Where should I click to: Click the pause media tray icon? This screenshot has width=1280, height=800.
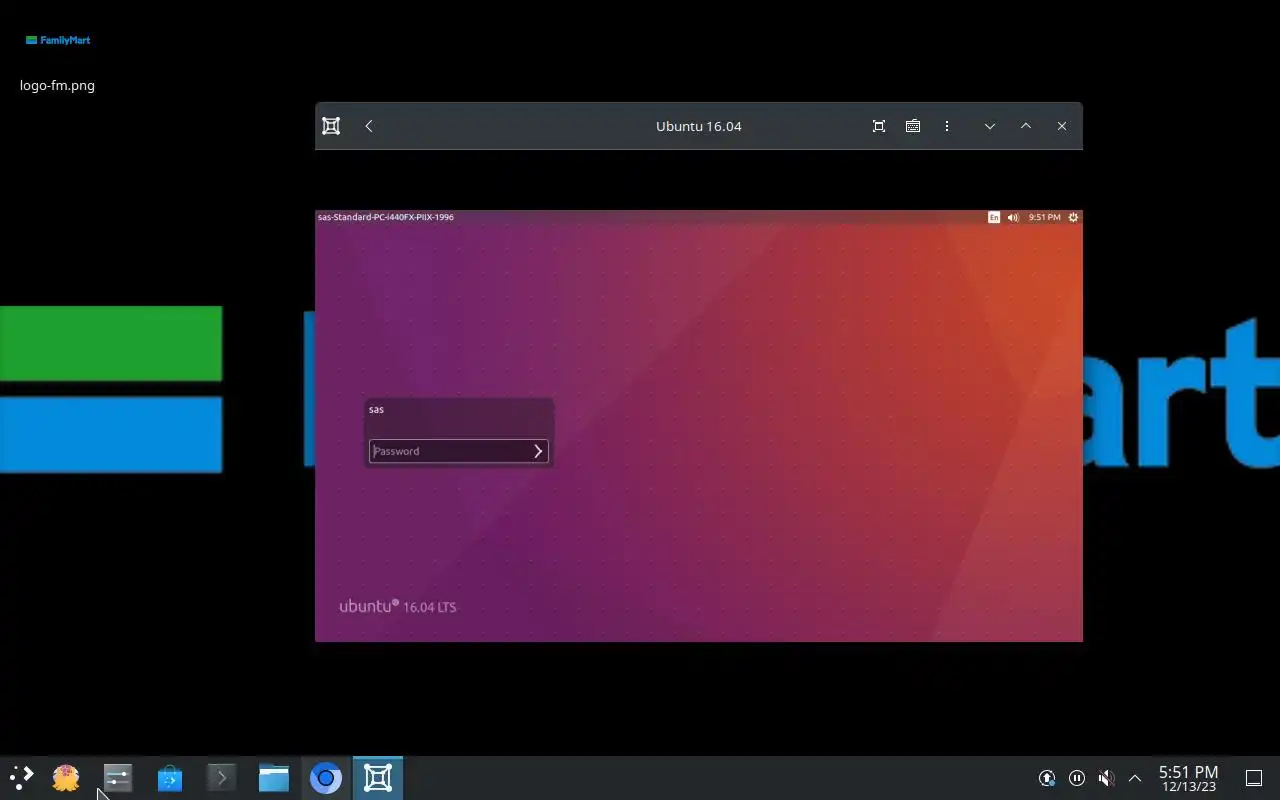1077,778
